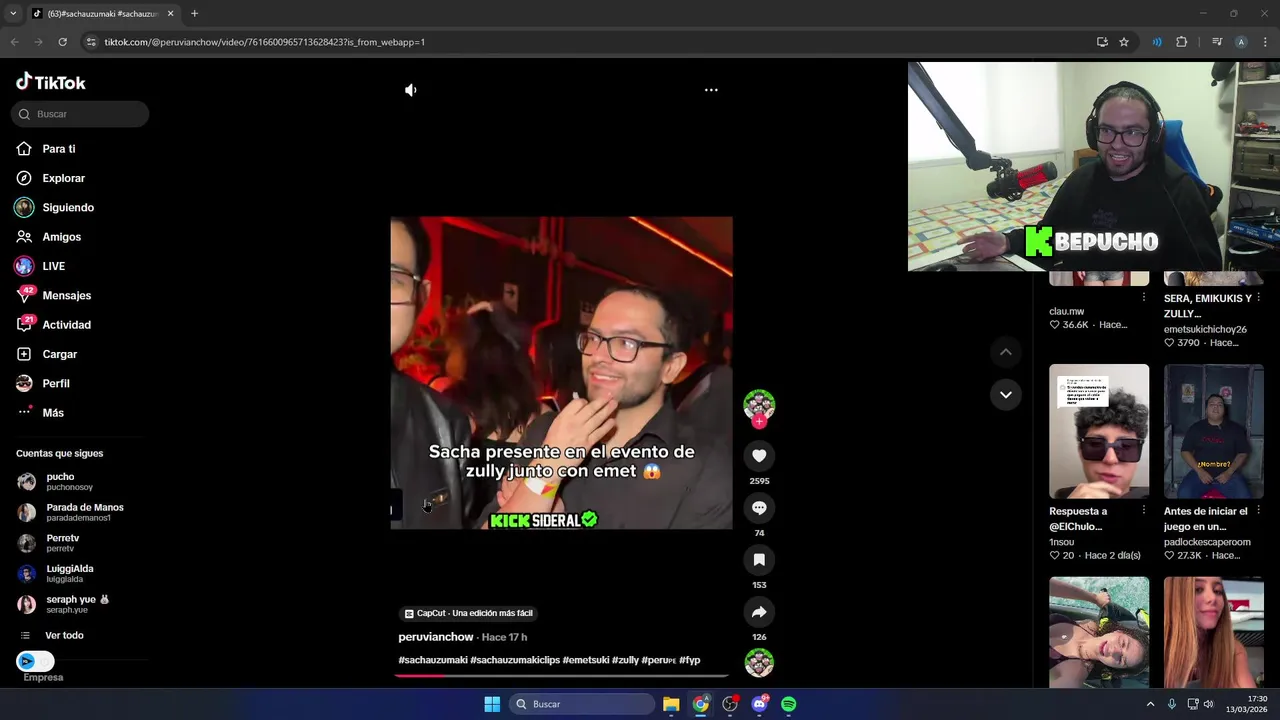Open Discord from the taskbar
The height and width of the screenshot is (720, 1280).
tap(759, 704)
